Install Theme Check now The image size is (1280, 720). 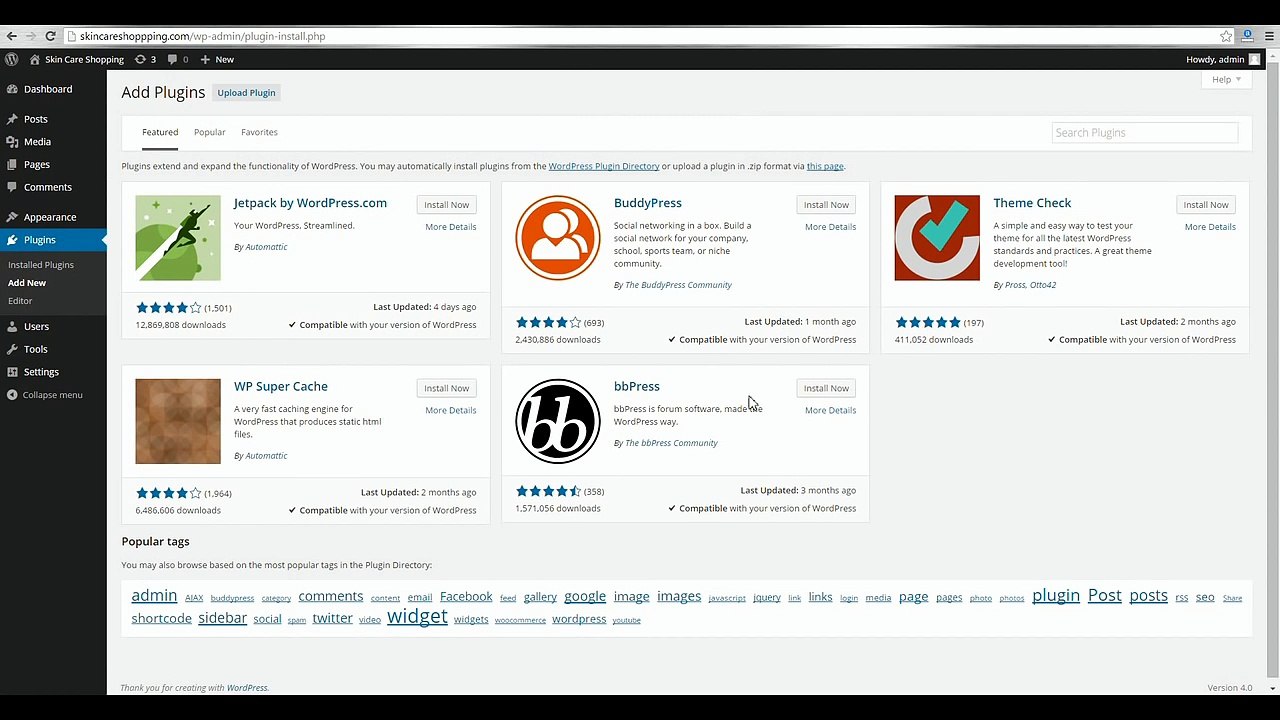click(1206, 205)
